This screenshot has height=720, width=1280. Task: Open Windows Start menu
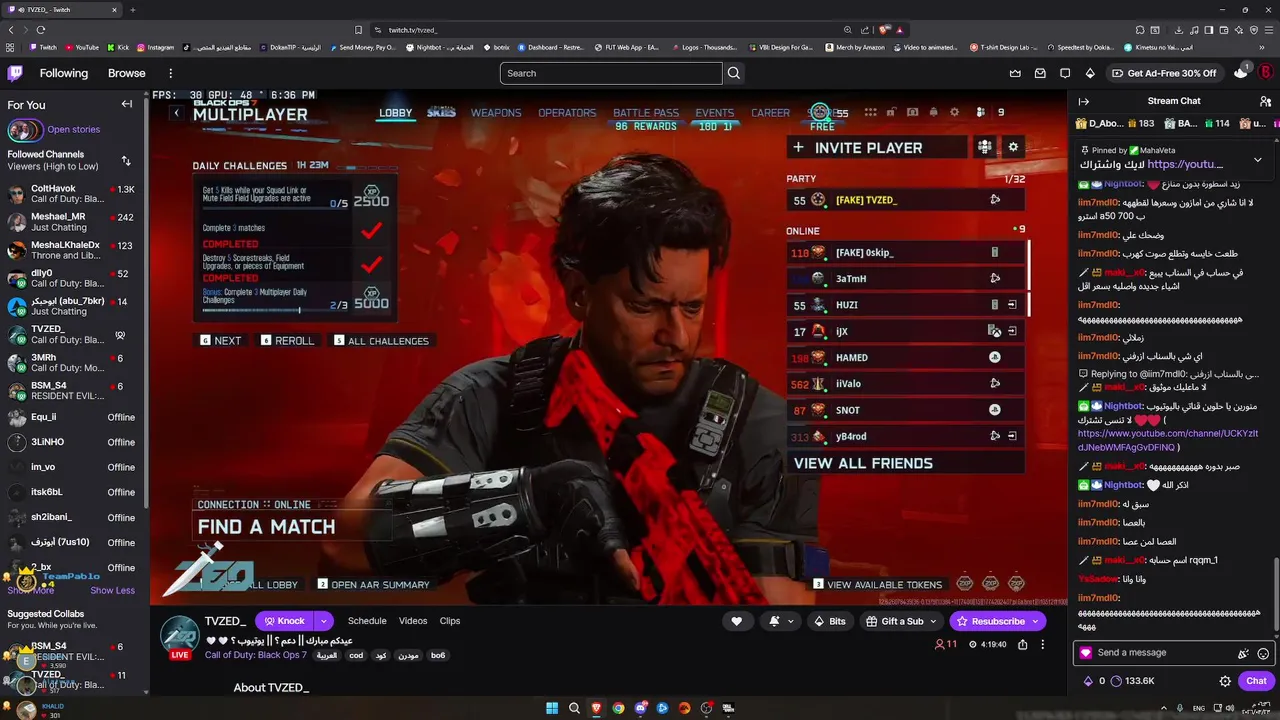click(x=552, y=708)
